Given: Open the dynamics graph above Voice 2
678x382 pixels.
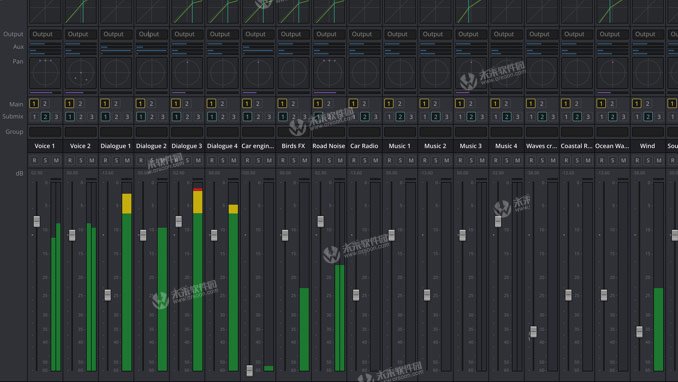Looking at the screenshot, I should pos(80,12).
